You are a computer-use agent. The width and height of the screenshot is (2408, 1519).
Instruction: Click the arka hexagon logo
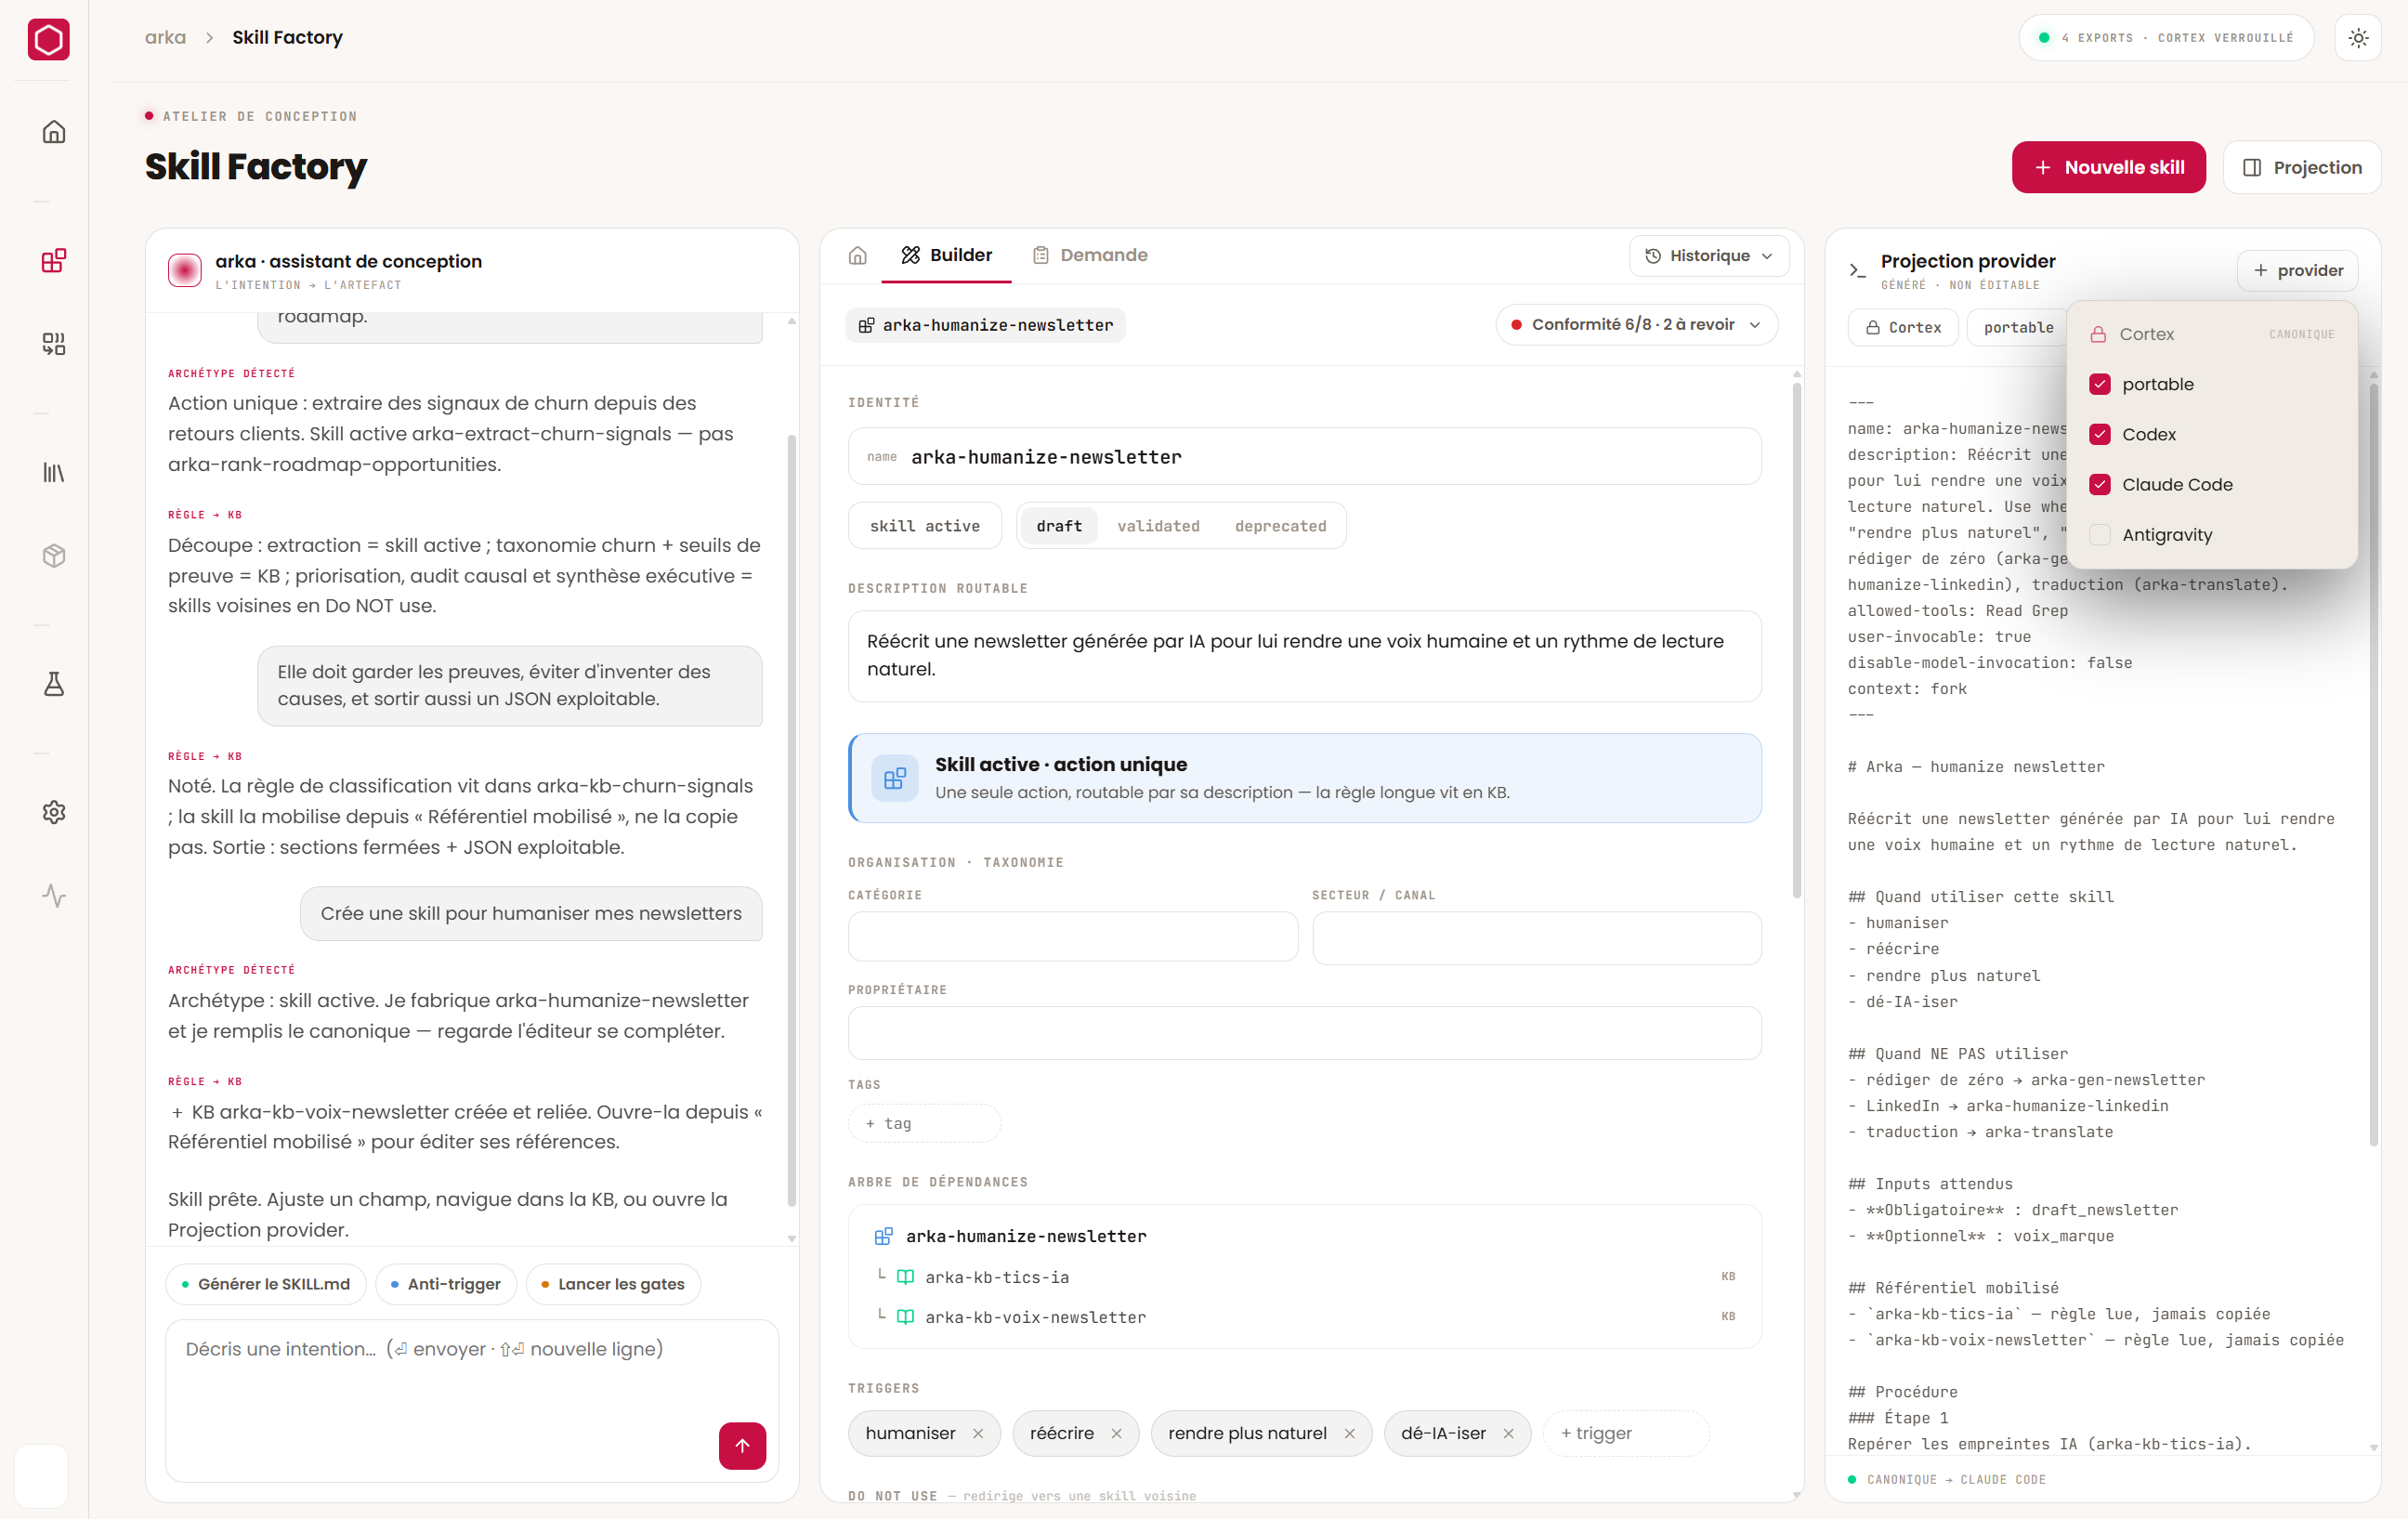(x=48, y=40)
